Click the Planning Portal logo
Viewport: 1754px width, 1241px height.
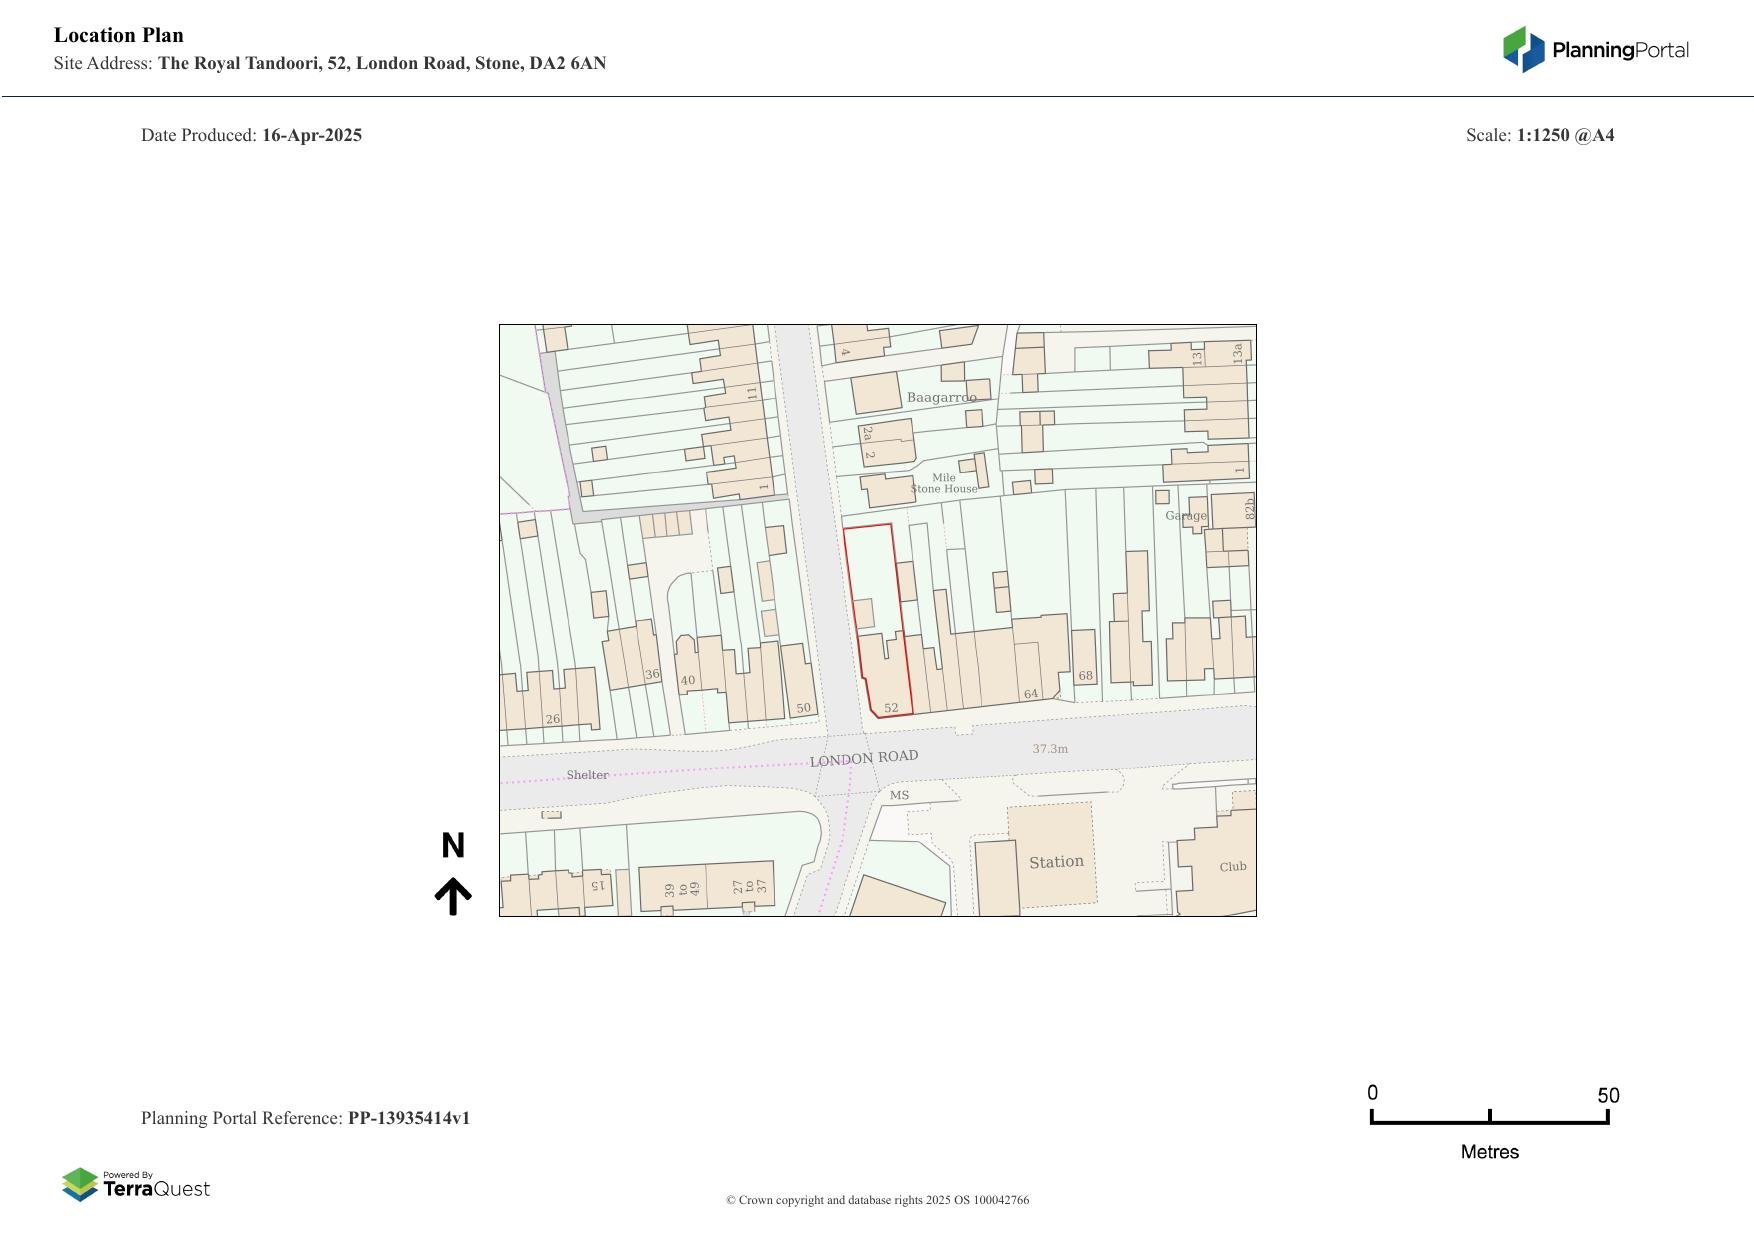click(1595, 50)
